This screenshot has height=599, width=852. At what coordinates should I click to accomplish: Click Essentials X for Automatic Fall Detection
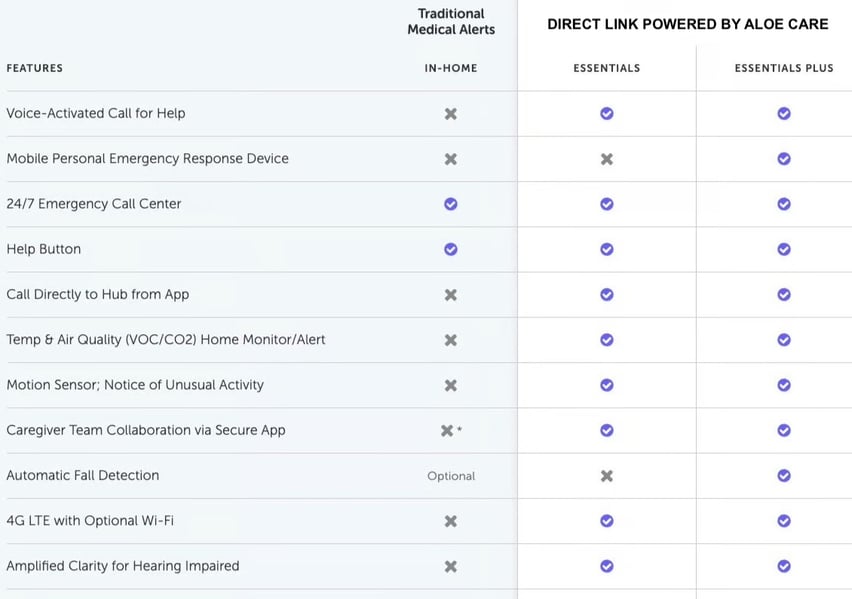(x=606, y=476)
